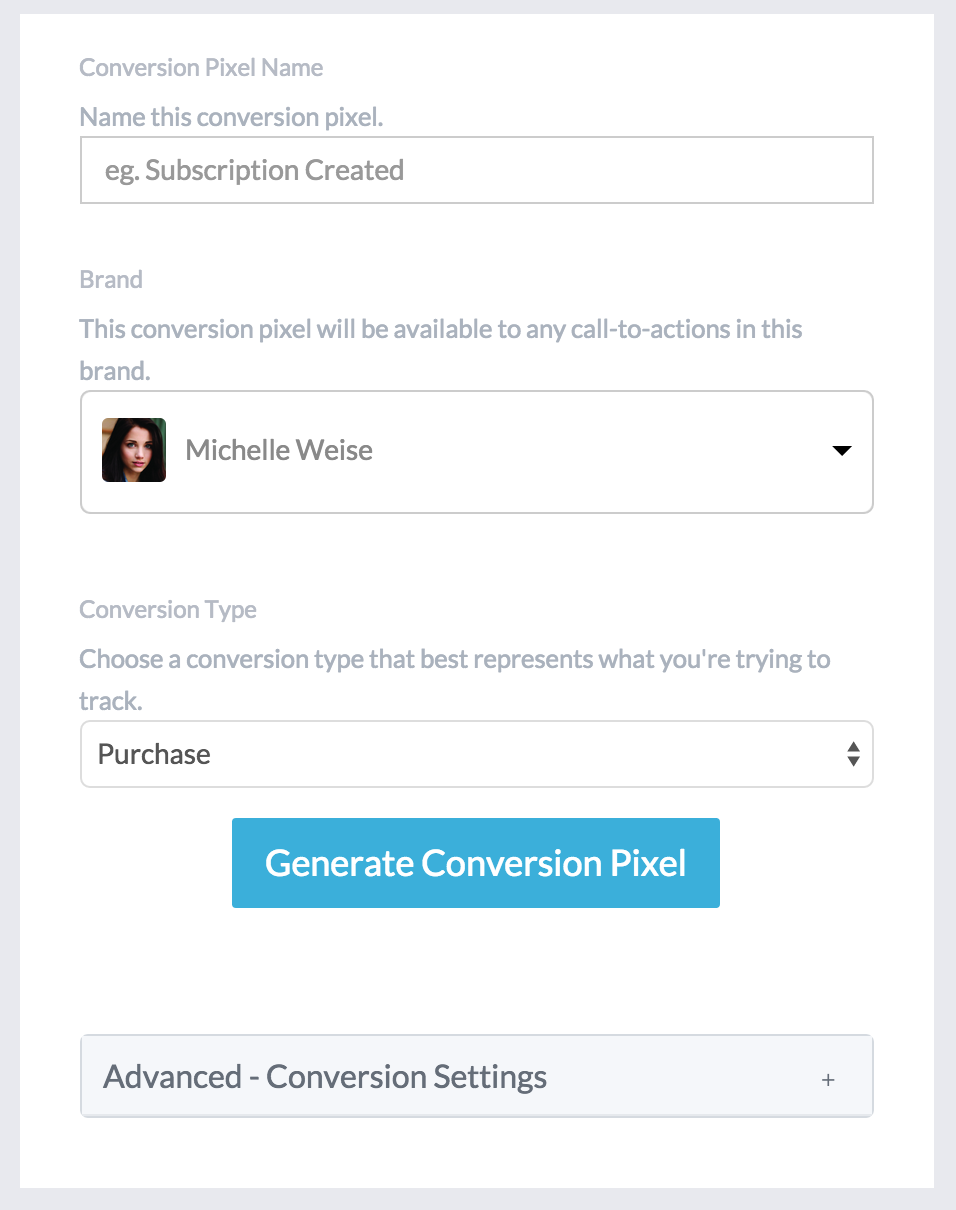Click the black dropdown caret next to Michelle Weise
The height and width of the screenshot is (1210, 956).
[840, 452]
